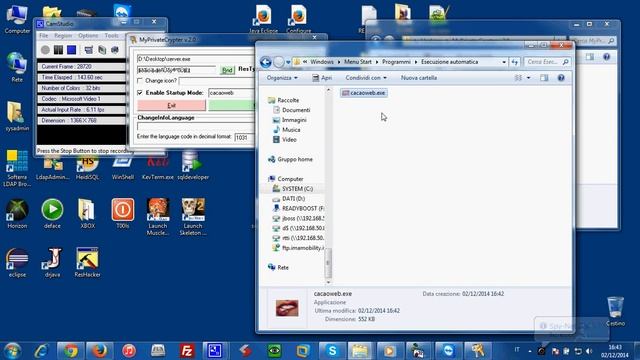Switch to Windows Explorer in the taskbar
The height and width of the screenshot is (360, 640).
tap(360, 351)
